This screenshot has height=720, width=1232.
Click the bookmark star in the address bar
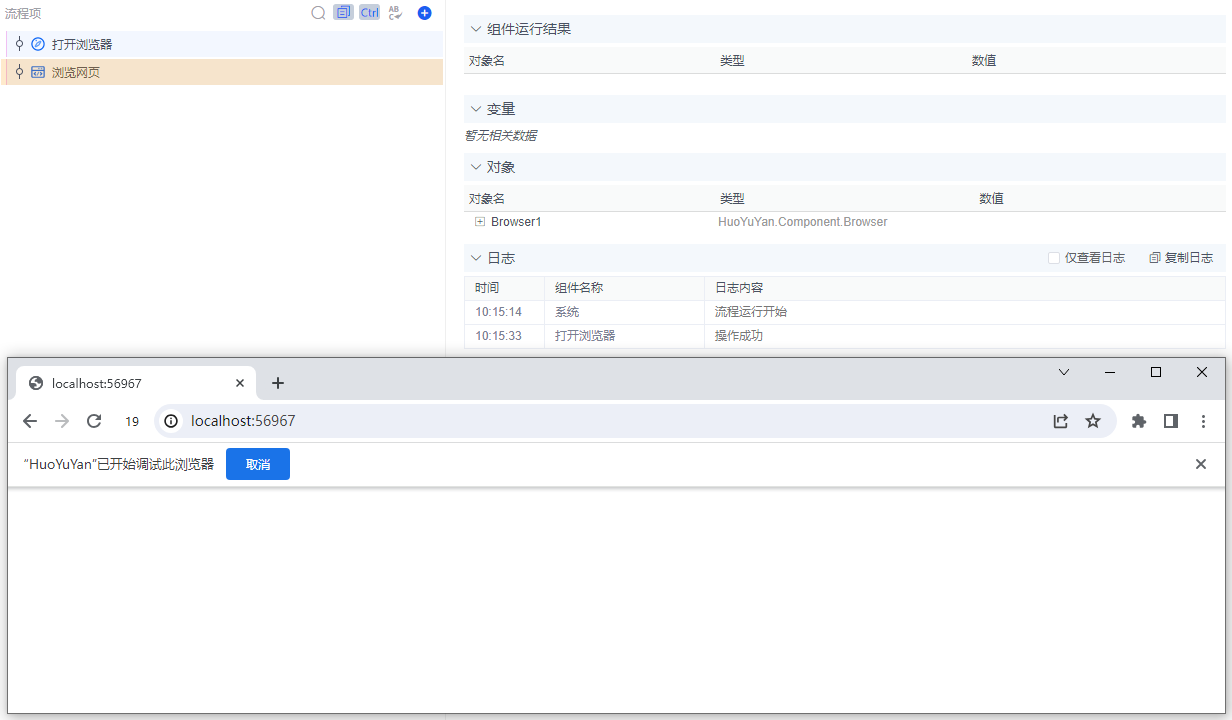coord(1093,421)
